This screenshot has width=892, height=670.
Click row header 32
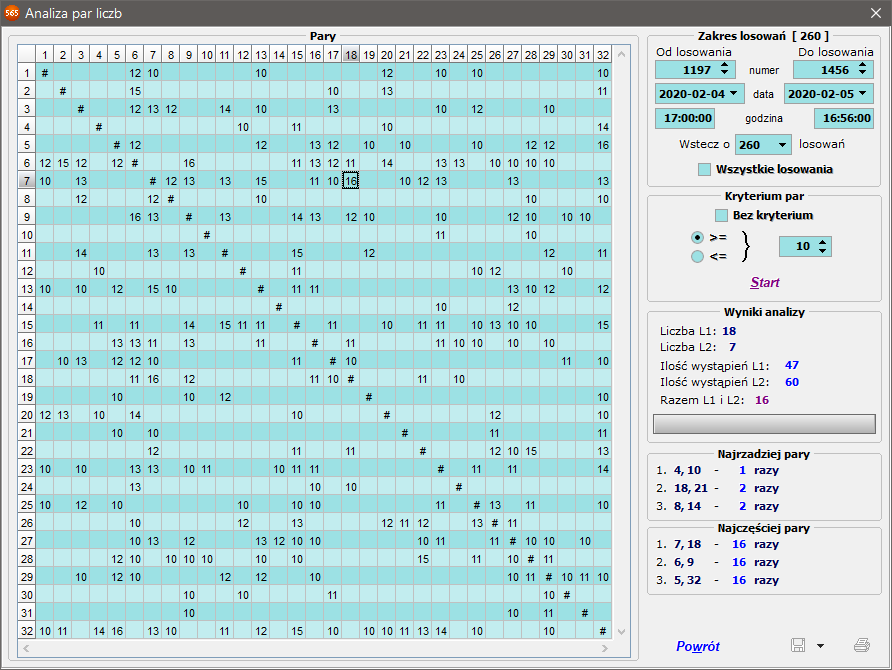point(27,631)
